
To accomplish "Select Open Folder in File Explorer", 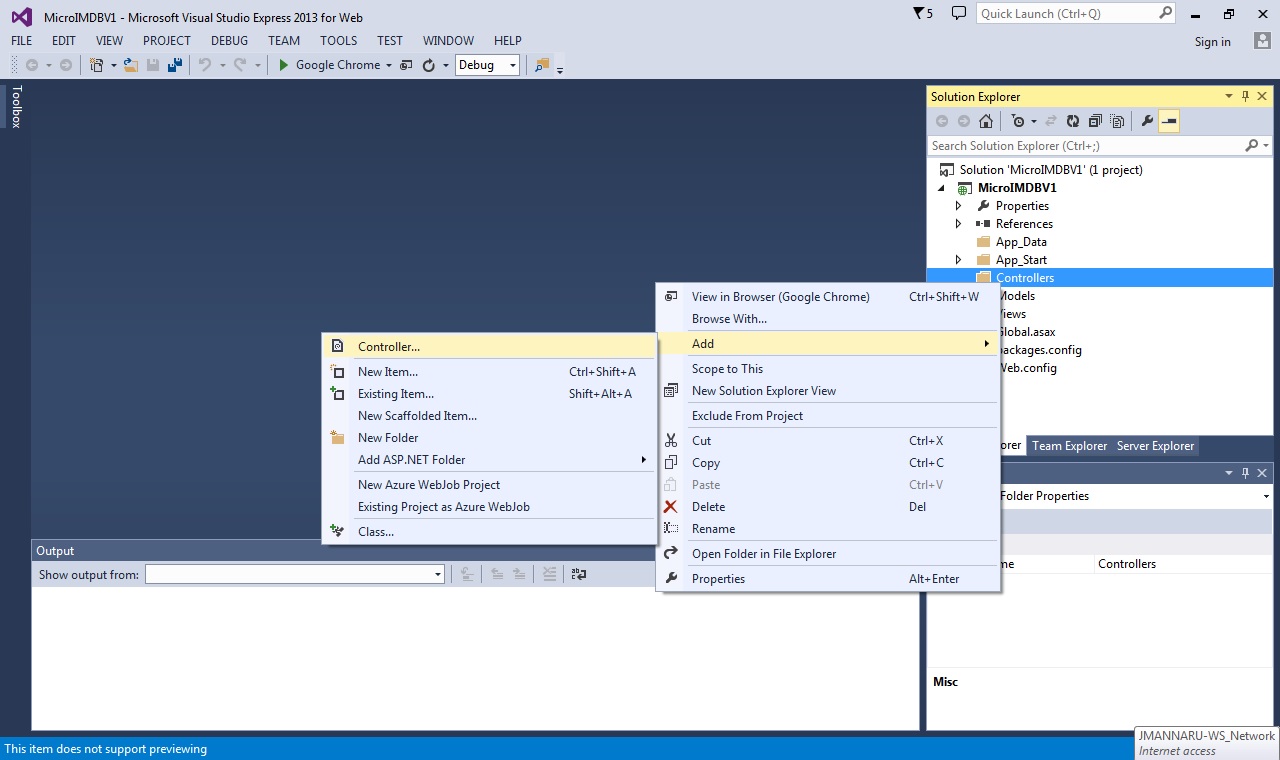I will point(828,554).
